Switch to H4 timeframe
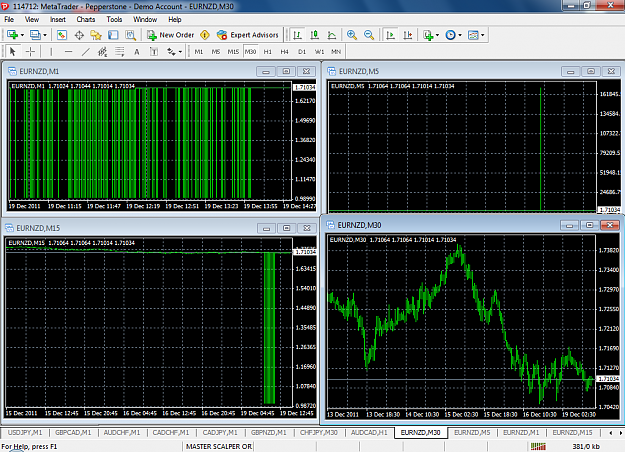The width and height of the screenshot is (625, 452). (x=284, y=51)
